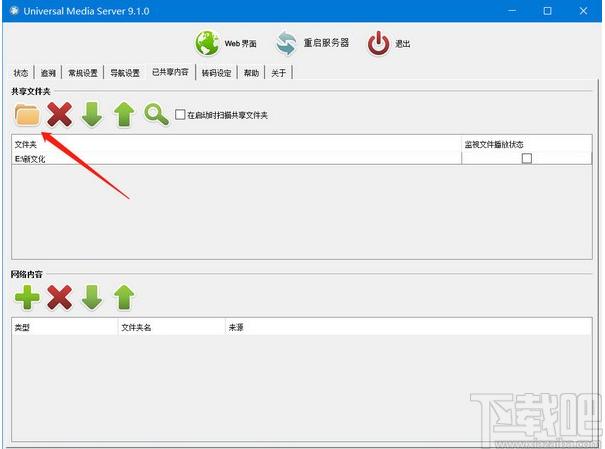Move network content up arrow
605x449 pixels.
[124, 297]
